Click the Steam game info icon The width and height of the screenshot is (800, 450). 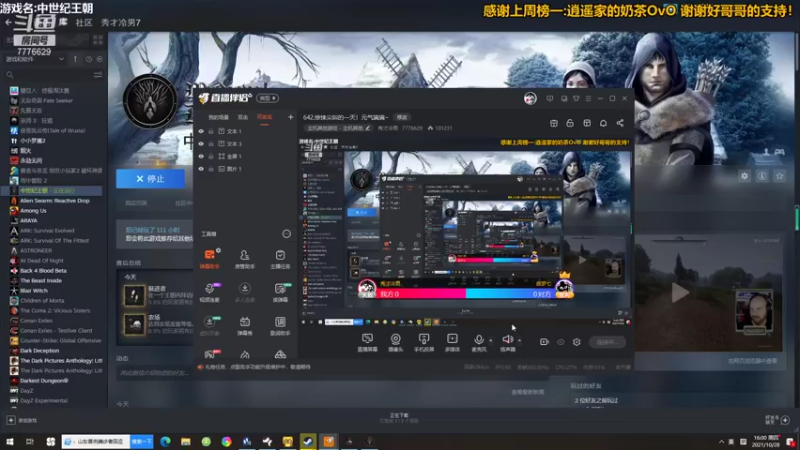[x=762, y=176]
